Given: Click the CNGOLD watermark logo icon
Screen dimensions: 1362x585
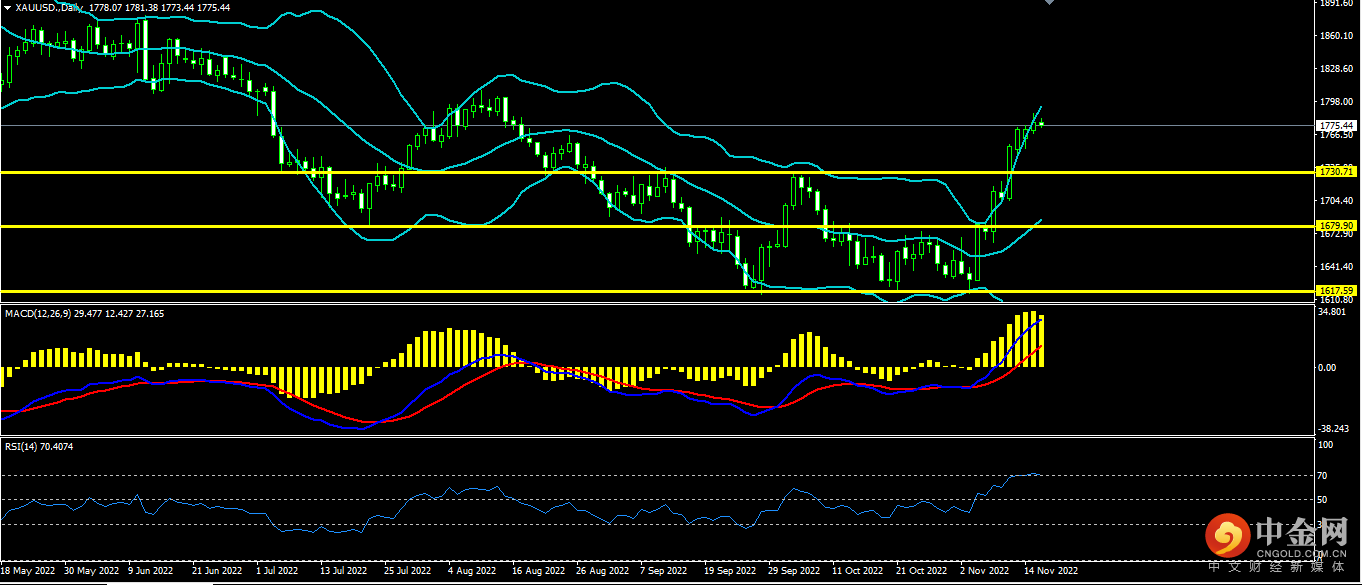Looking at the screenshot, I should coord(1227,539).
